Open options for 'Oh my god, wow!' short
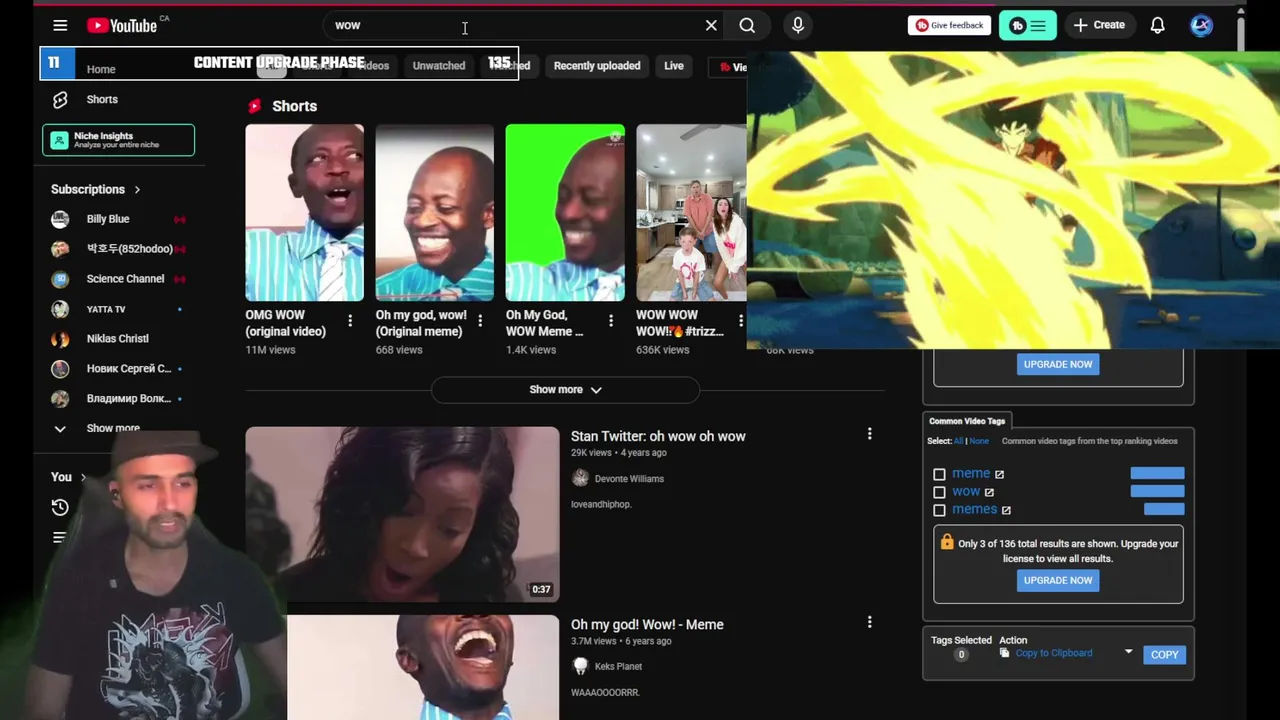This screenshot has height=720, width=1280. (480, 321)
